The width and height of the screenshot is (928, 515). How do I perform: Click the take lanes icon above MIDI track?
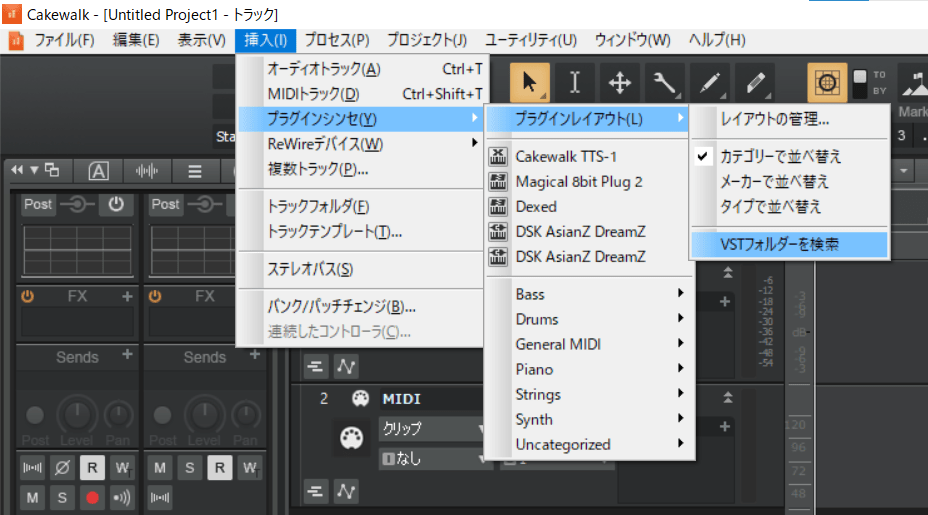tap(315, 366)
